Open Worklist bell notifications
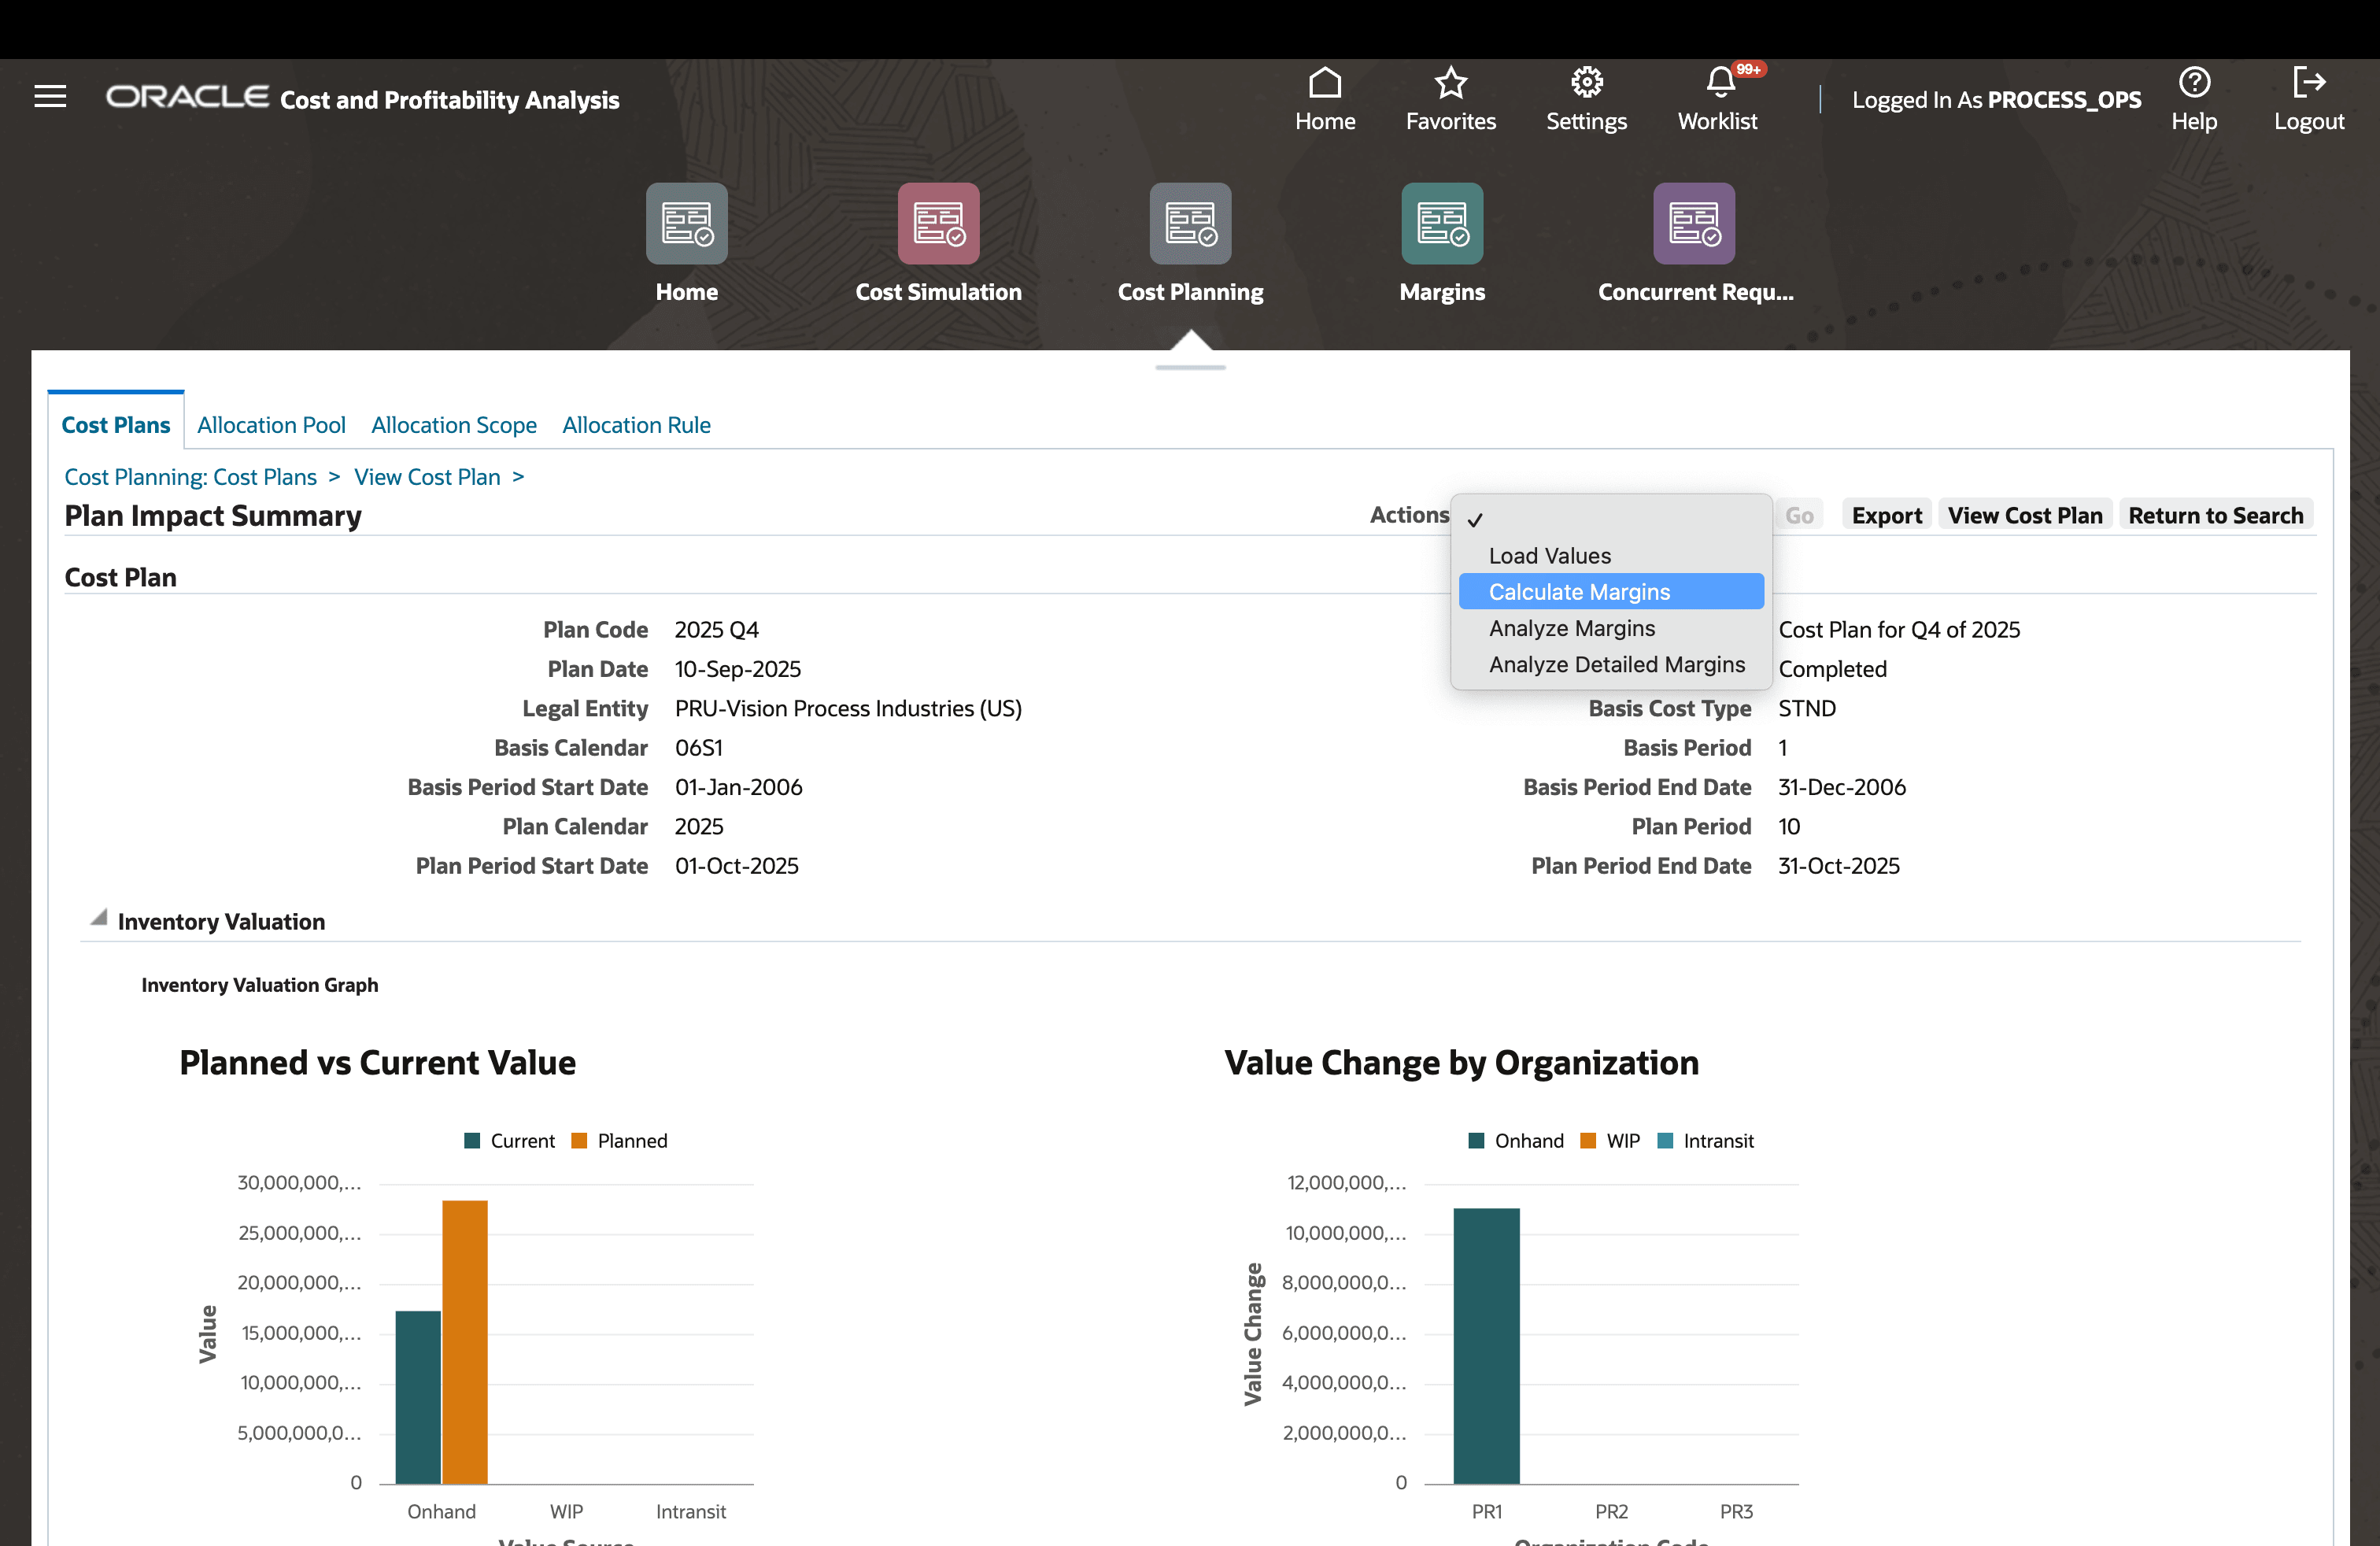2380x1546 pixels. tap(1720, 83)
